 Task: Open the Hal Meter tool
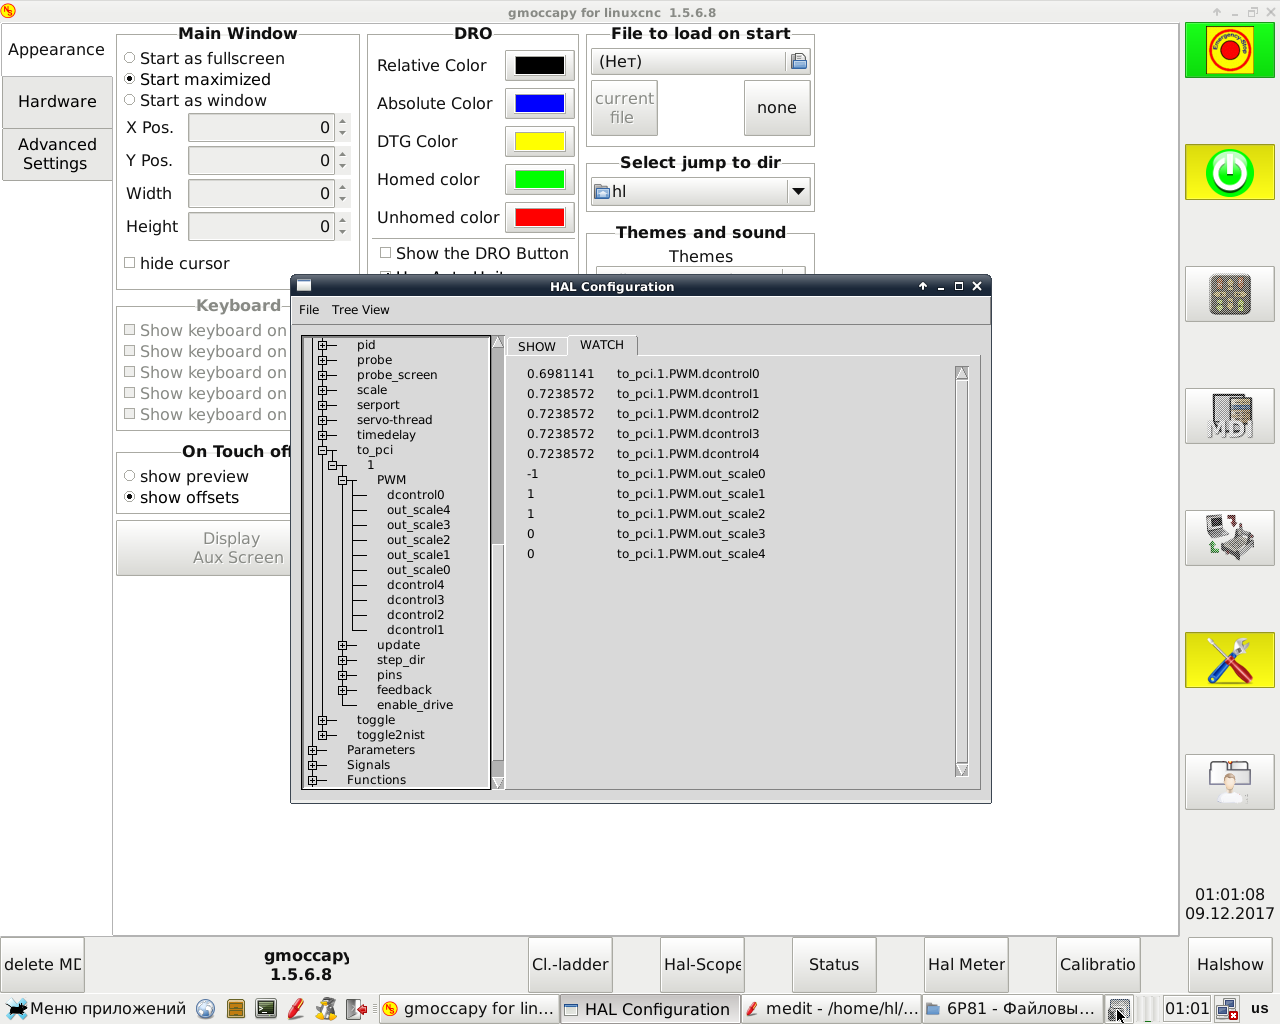pos(966,964)
